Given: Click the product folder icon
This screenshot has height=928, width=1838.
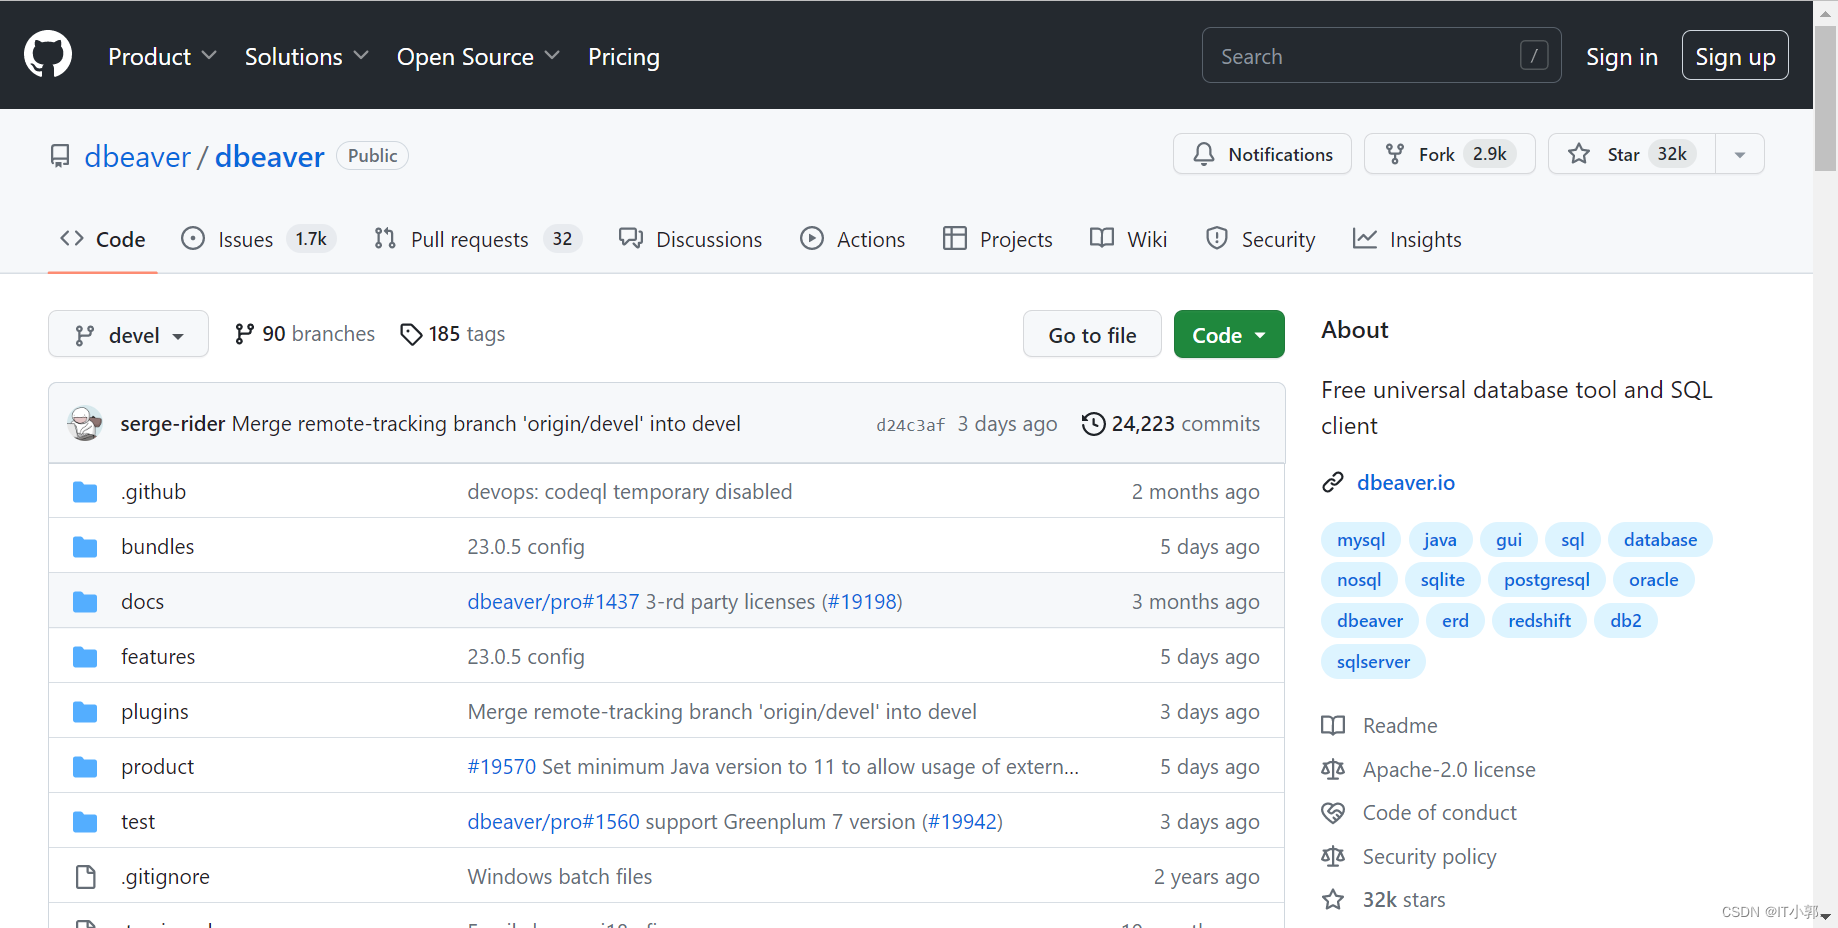Looking at the screenshot, I should point(85,767).
